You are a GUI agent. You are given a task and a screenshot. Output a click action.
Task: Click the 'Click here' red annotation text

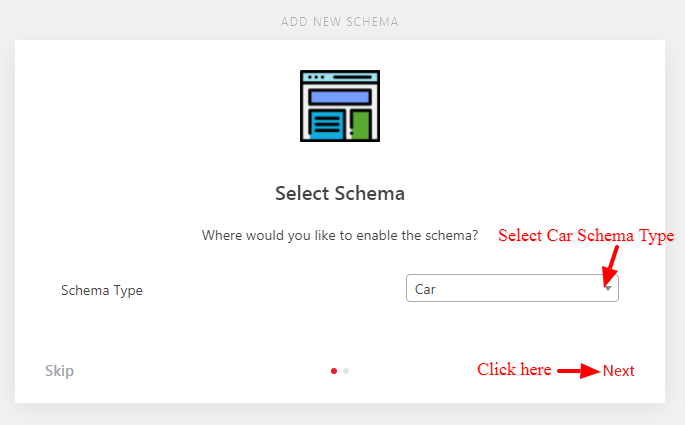click(x=514, y=370)
